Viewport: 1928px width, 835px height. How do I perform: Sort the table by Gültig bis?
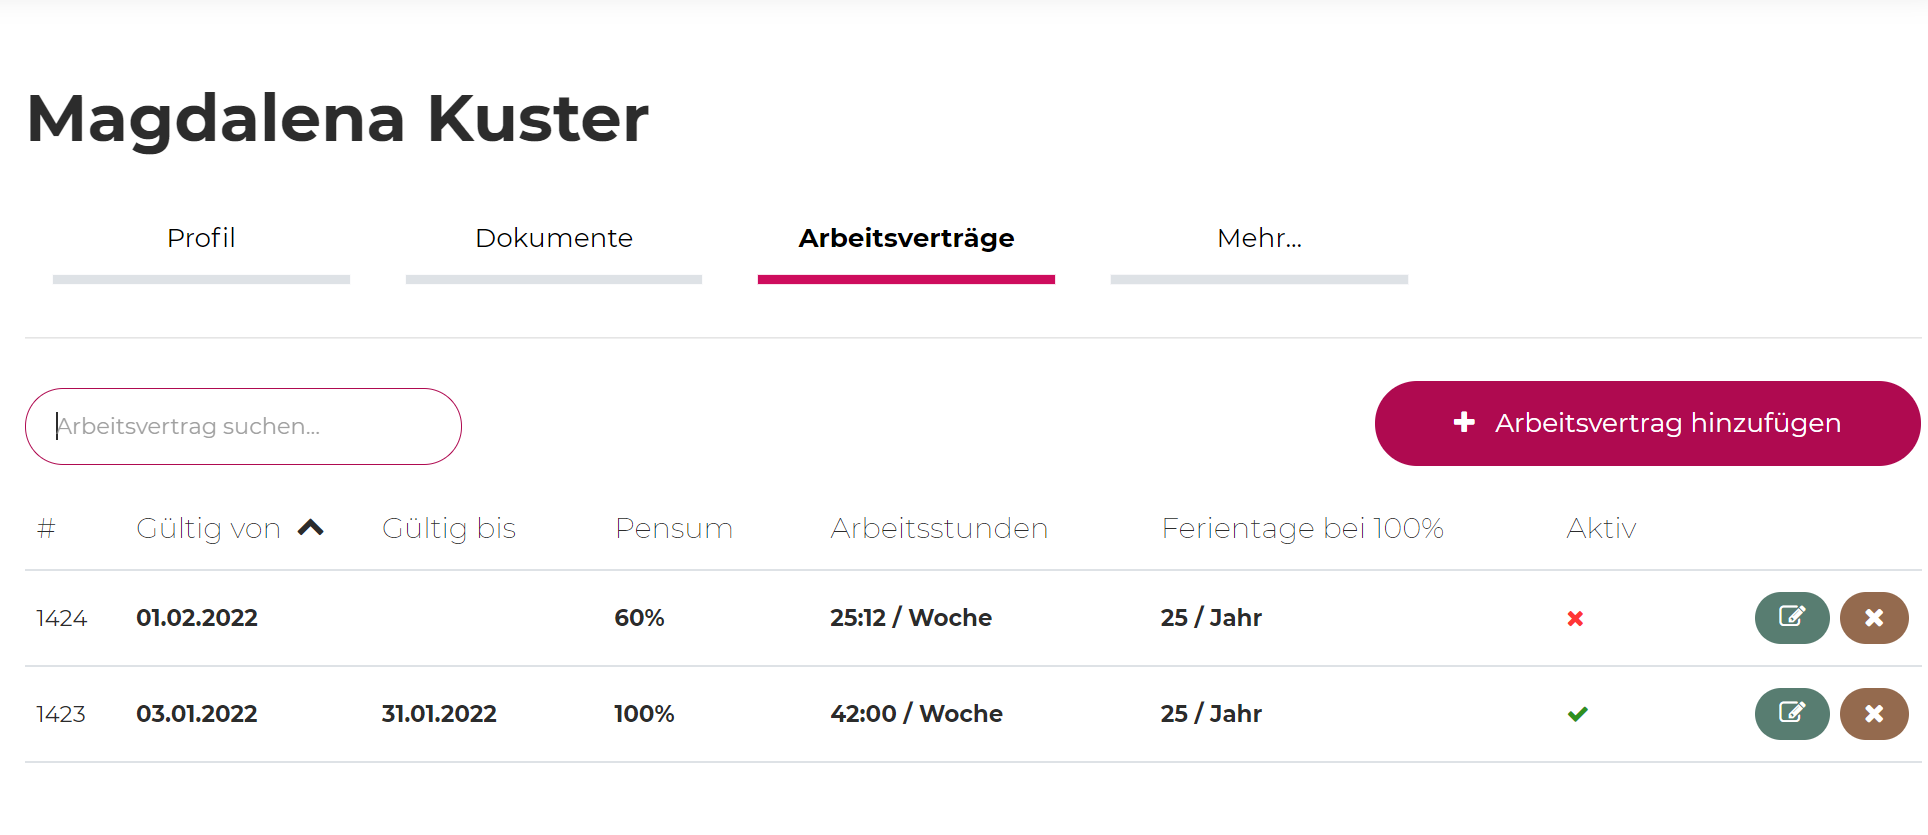448,528
